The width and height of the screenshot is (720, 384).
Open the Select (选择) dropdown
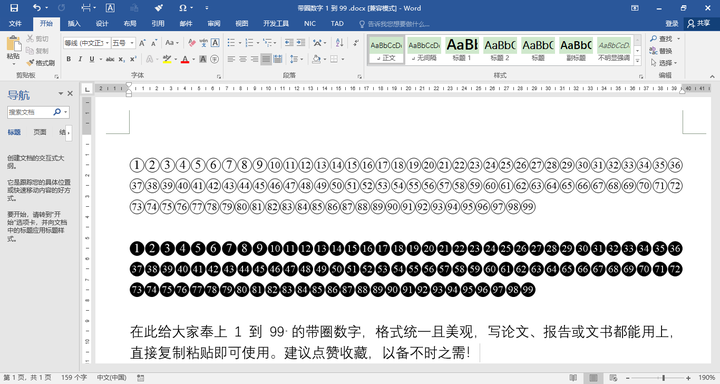point(664,62)
